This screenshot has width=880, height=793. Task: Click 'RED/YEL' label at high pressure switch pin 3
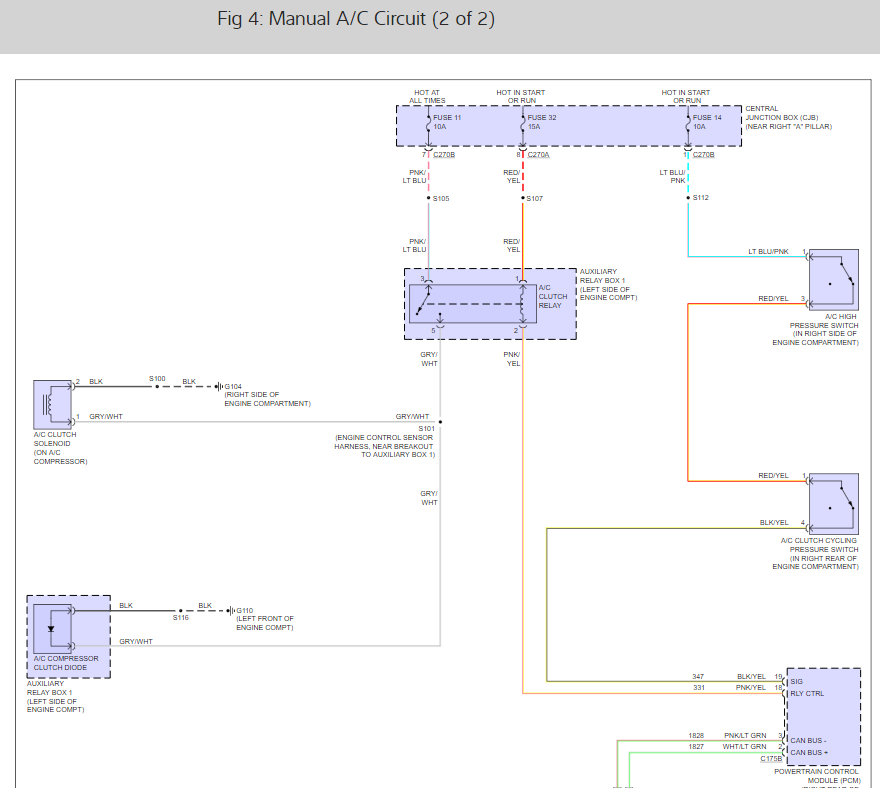[773, 299]
